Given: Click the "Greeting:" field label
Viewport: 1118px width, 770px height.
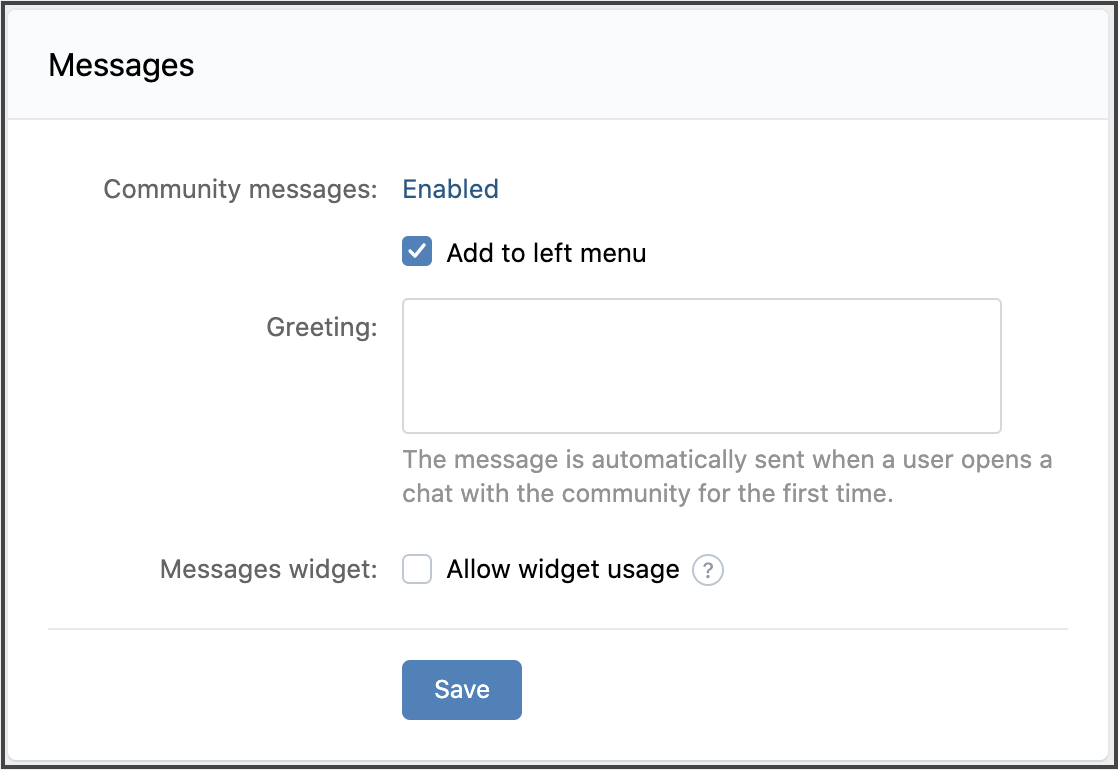Looking at the screenshot, I should (322, 327).
